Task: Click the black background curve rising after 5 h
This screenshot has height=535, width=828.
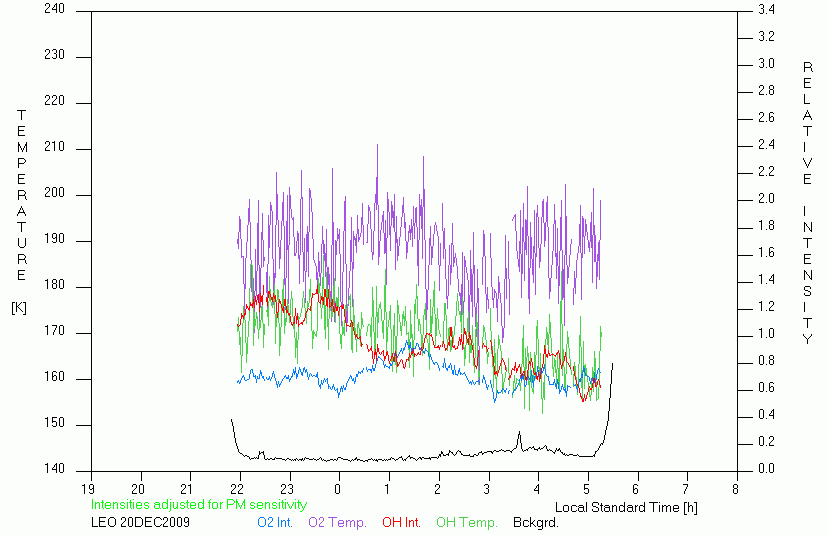Action: pyautogui.click(x=606, y=409)
